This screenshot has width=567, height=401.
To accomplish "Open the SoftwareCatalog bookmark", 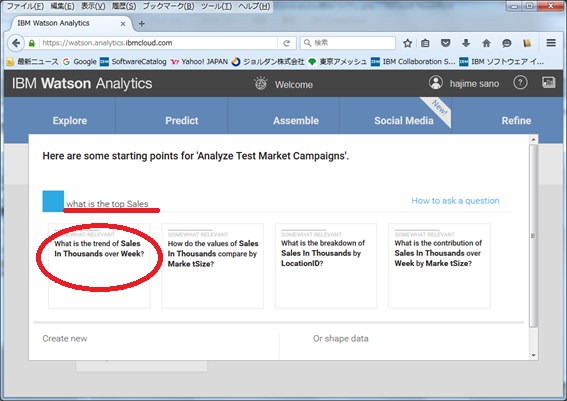I will [133, 62].
